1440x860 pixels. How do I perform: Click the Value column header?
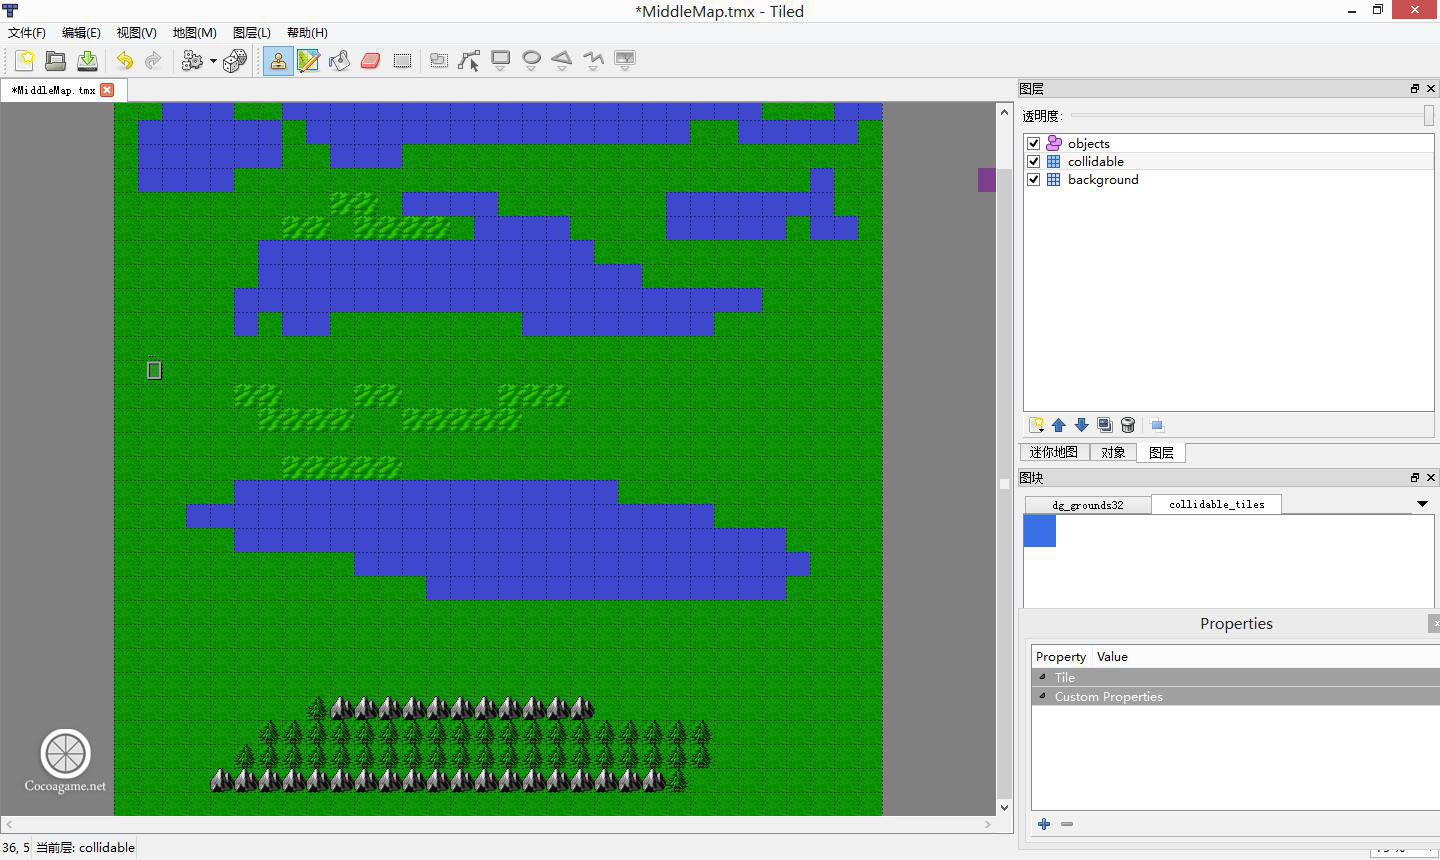1112,657
